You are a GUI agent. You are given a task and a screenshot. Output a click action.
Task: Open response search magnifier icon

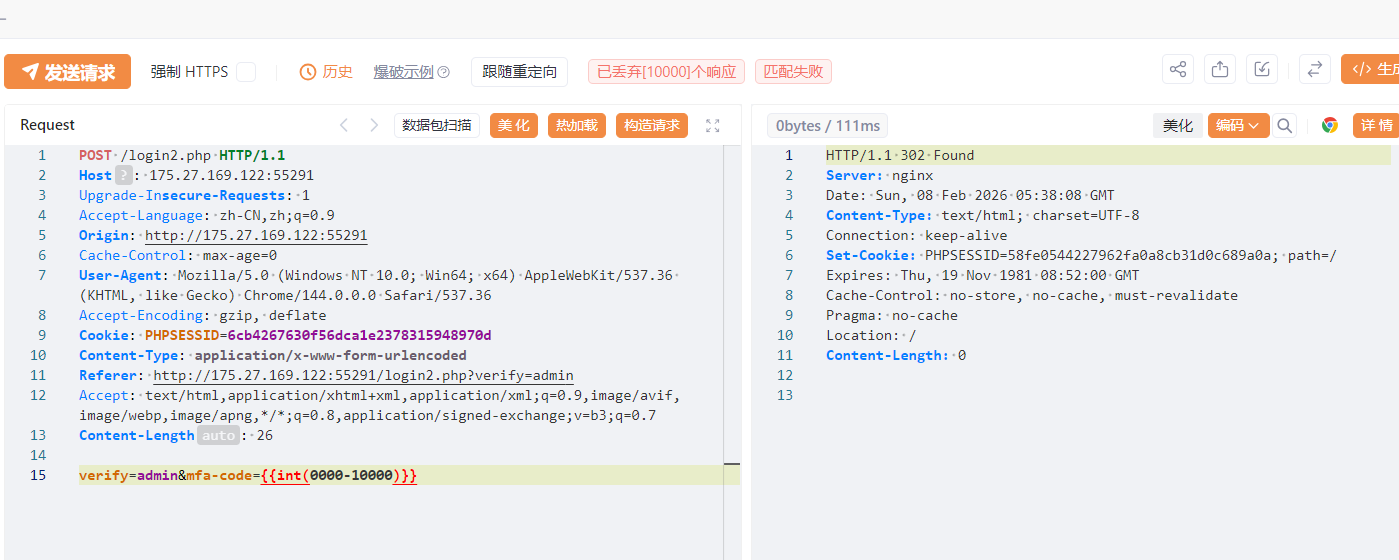pos(1285,125)
